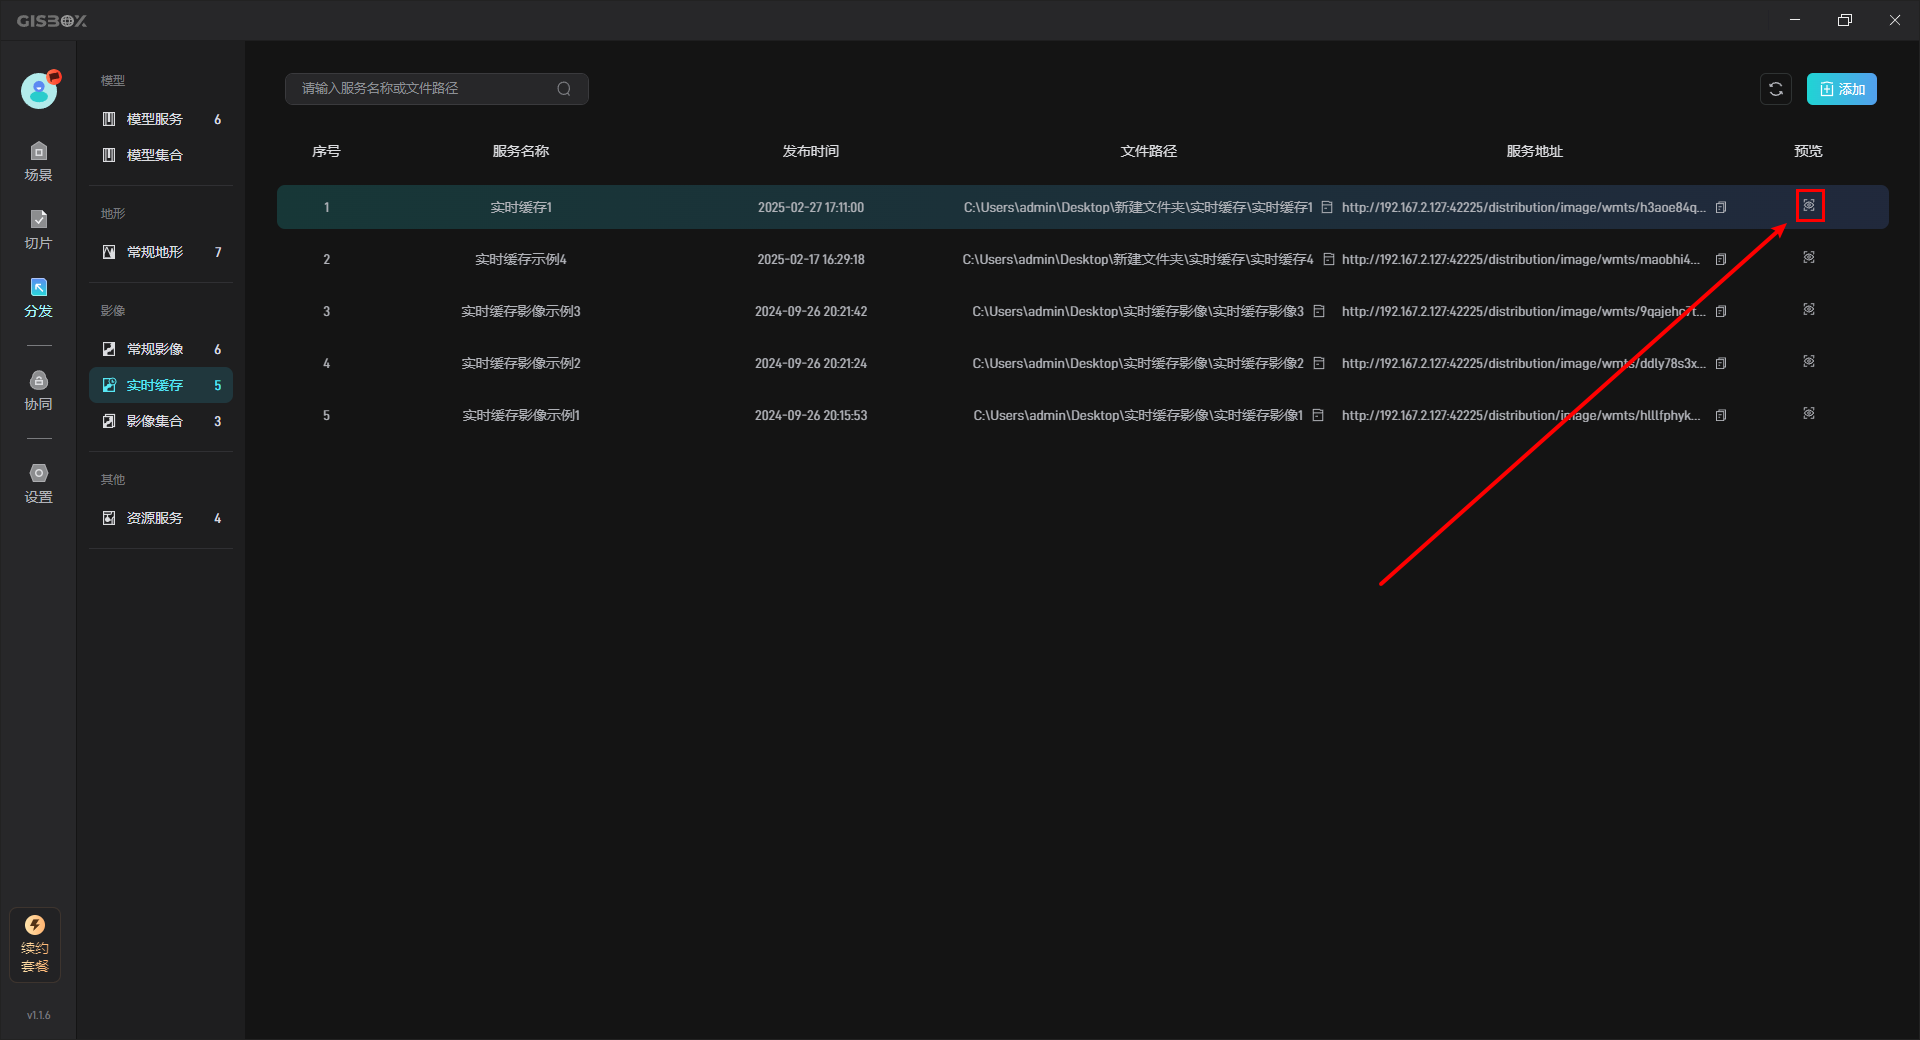This screenshot has height=1040, width=1920.
Task: Click the 发布时间 column header
Action: tap(811, 151)
